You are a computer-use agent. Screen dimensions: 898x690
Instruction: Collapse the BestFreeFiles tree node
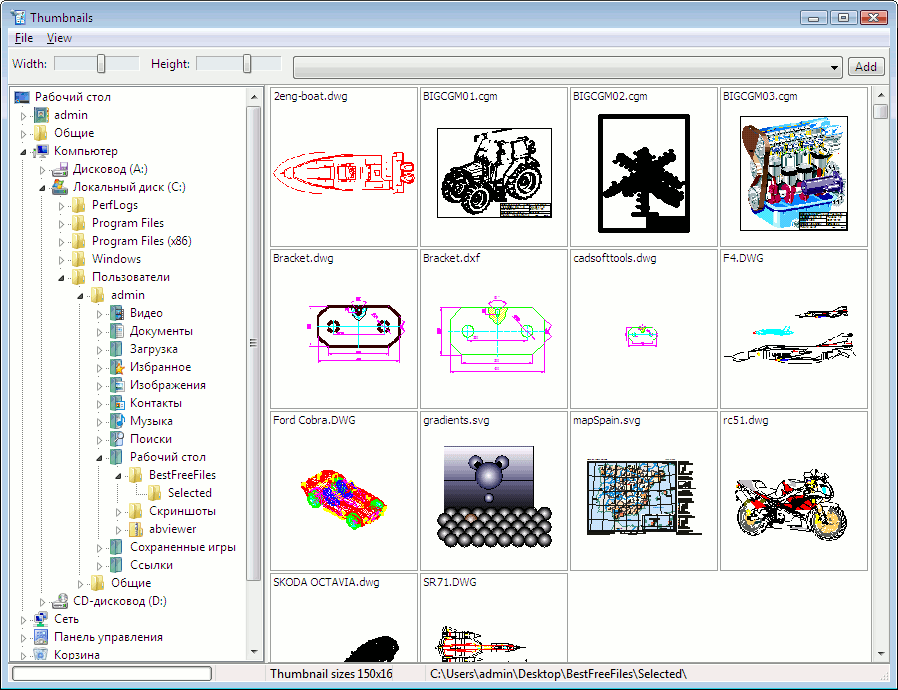coord(118,476)
